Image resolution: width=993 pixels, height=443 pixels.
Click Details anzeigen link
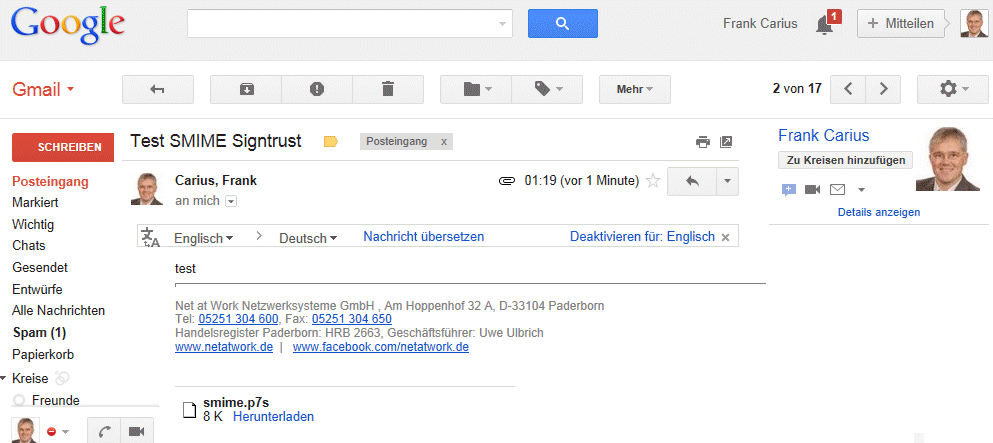(879, 213)
